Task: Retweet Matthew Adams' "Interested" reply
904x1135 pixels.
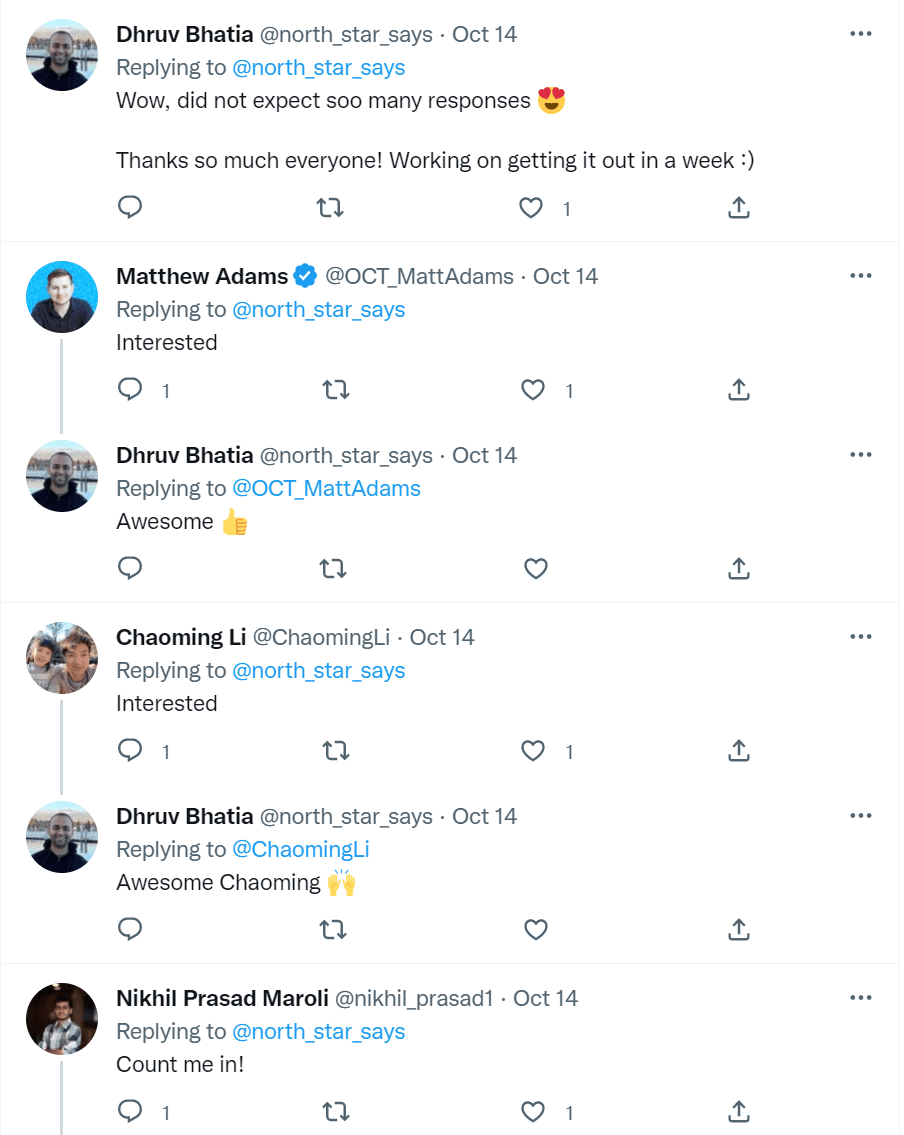Action: pyautogui.click(x=337, y=389)
